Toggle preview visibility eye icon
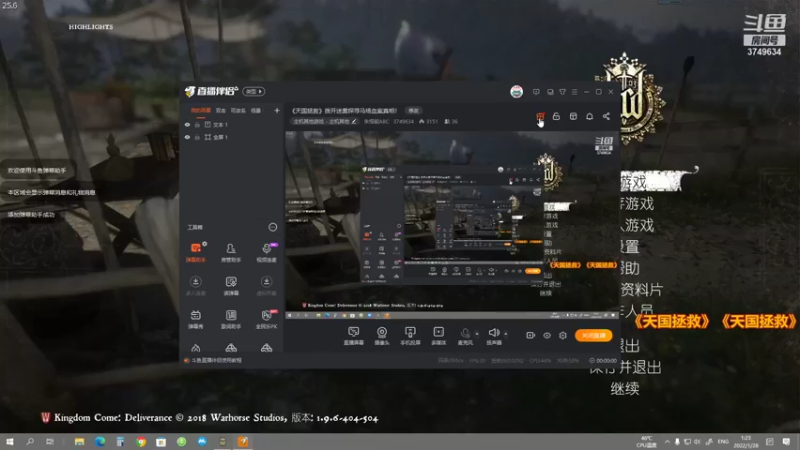Screen dimensions: 800x450 click(x=547, y=335)
